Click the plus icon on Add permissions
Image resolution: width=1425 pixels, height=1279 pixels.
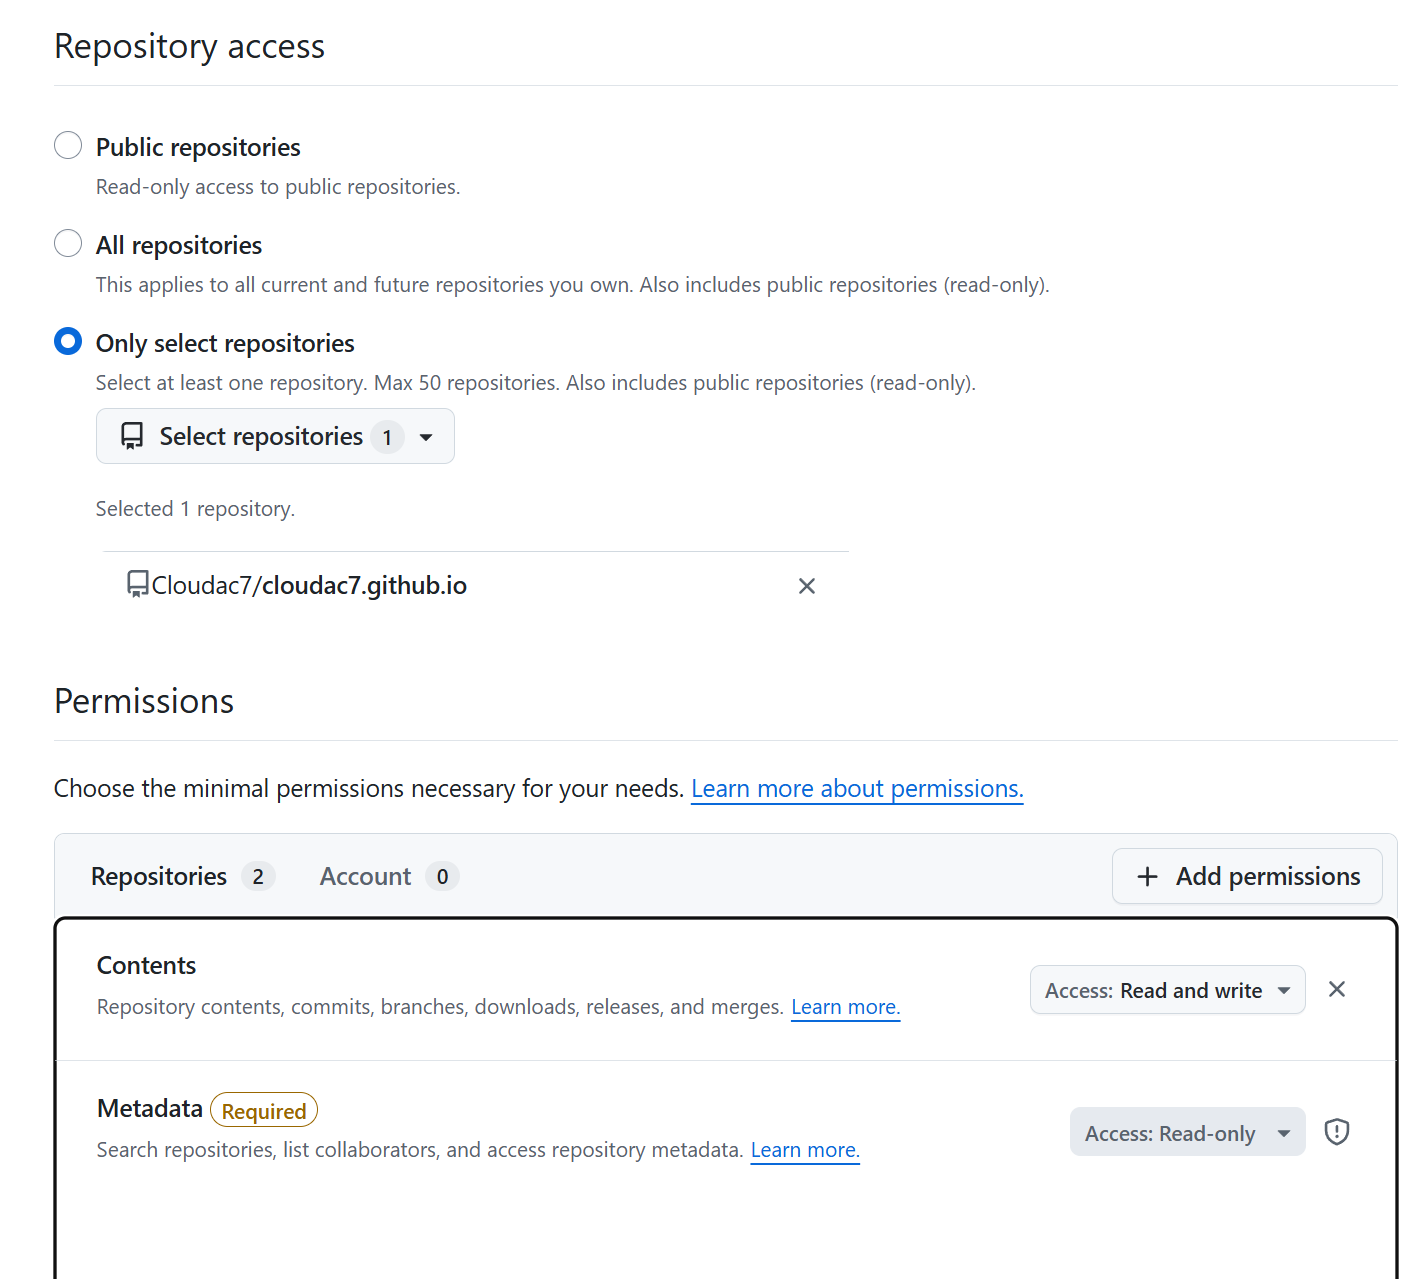[1146, 876]
